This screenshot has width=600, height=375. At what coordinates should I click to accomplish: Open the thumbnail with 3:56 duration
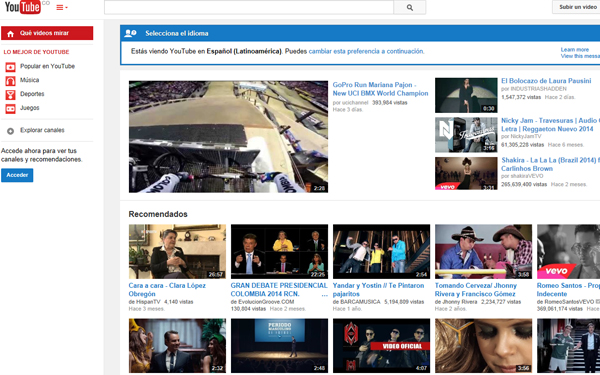[x=483, y=346]
